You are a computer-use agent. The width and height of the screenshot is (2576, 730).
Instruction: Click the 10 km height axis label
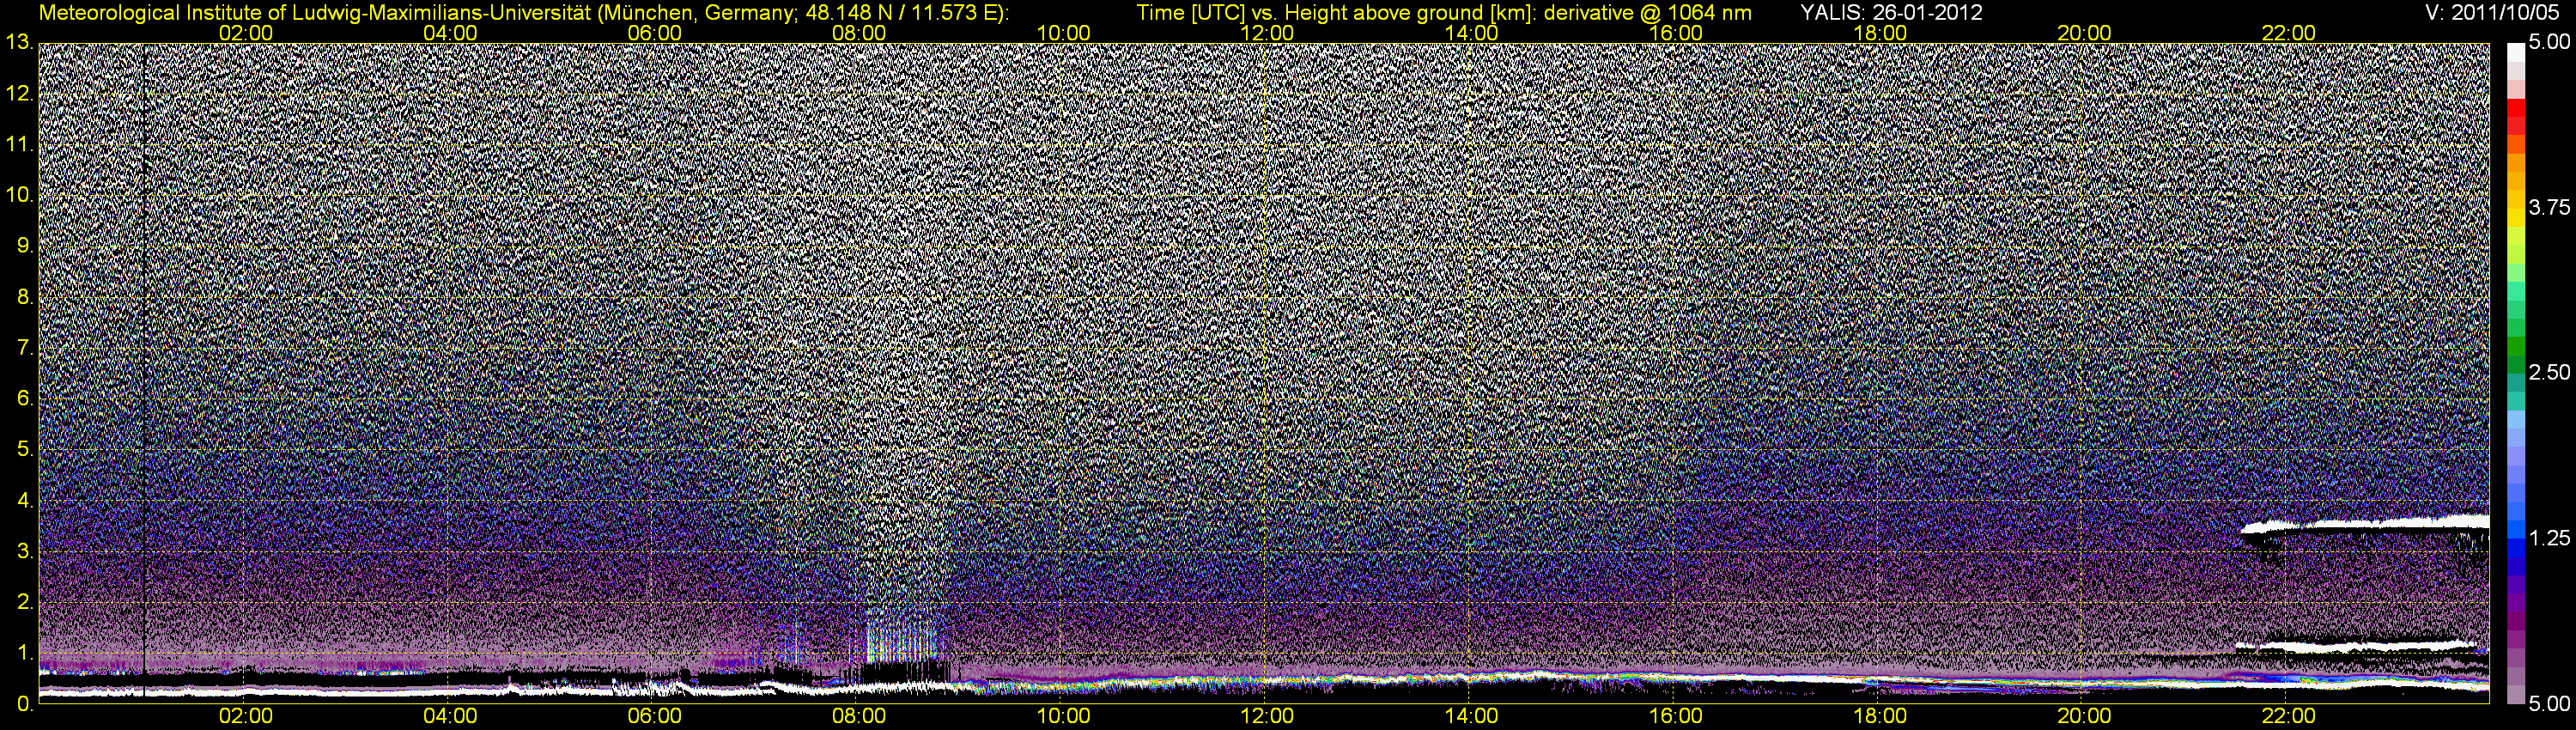pyautogui.click(x=18, y=195)
